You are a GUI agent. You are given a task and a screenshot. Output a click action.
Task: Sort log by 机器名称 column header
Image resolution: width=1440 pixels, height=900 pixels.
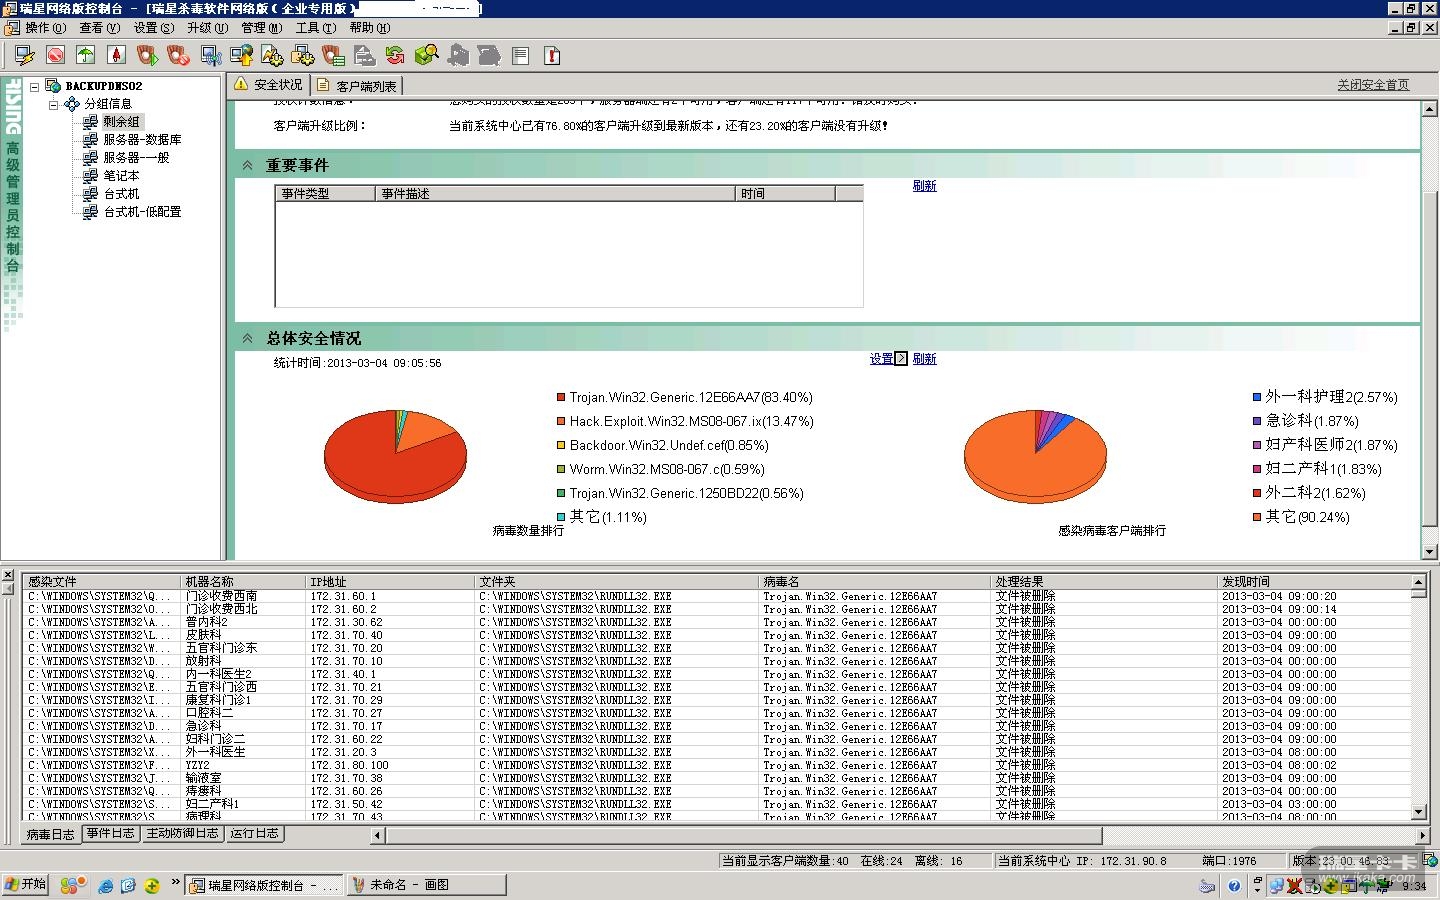coord(243,581)
